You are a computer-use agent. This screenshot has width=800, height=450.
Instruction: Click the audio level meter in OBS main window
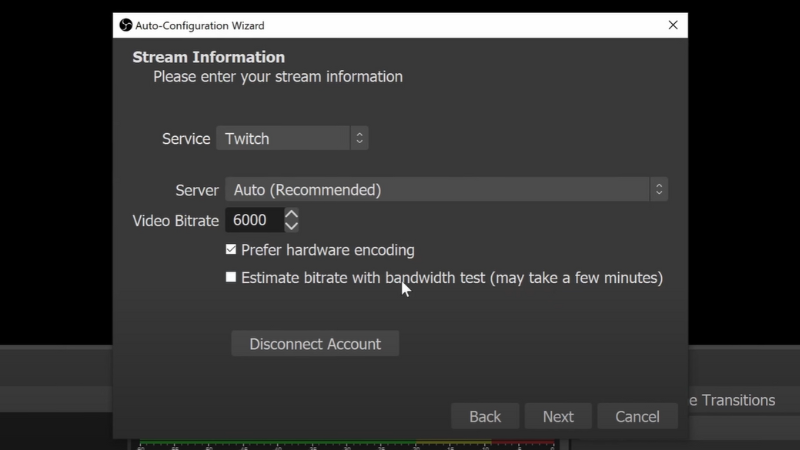[347, 444]
